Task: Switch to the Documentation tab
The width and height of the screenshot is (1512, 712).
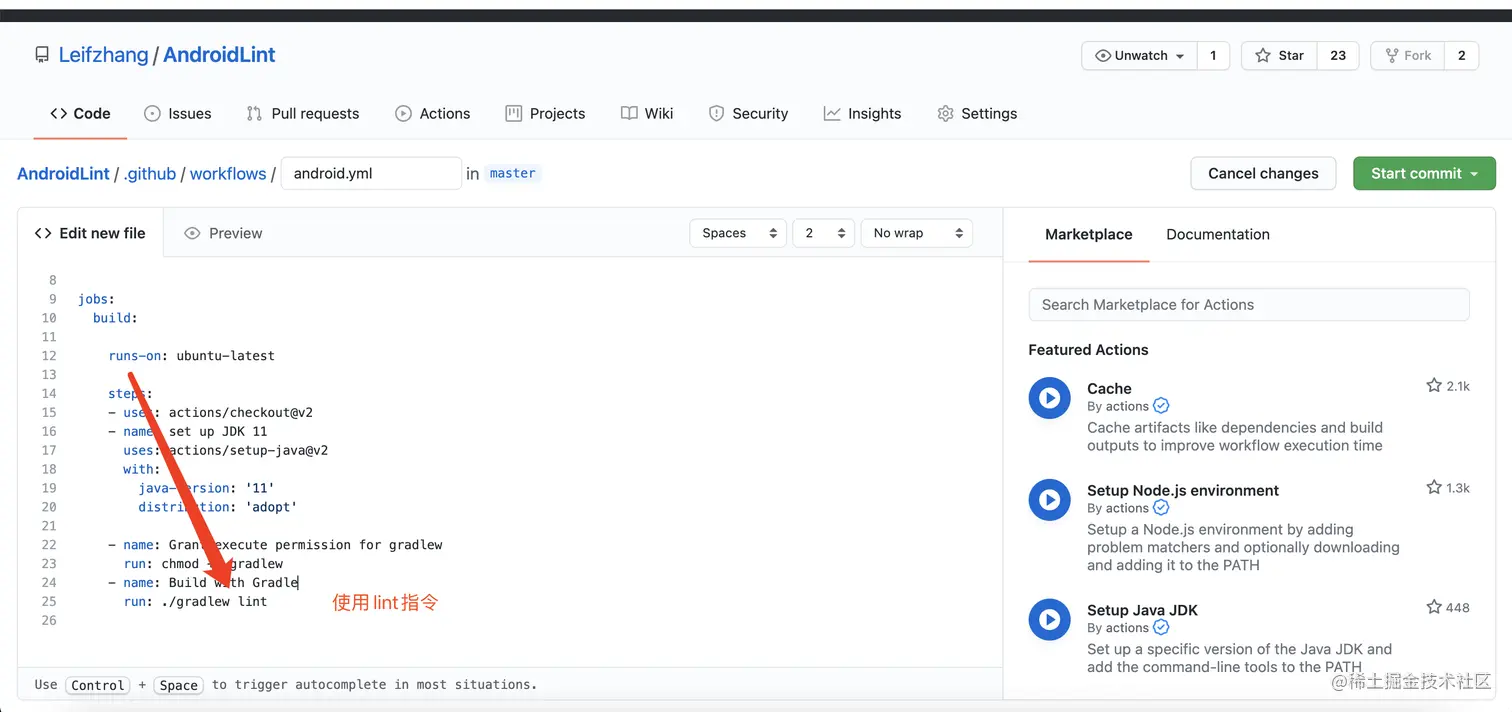Action: 1217,234
